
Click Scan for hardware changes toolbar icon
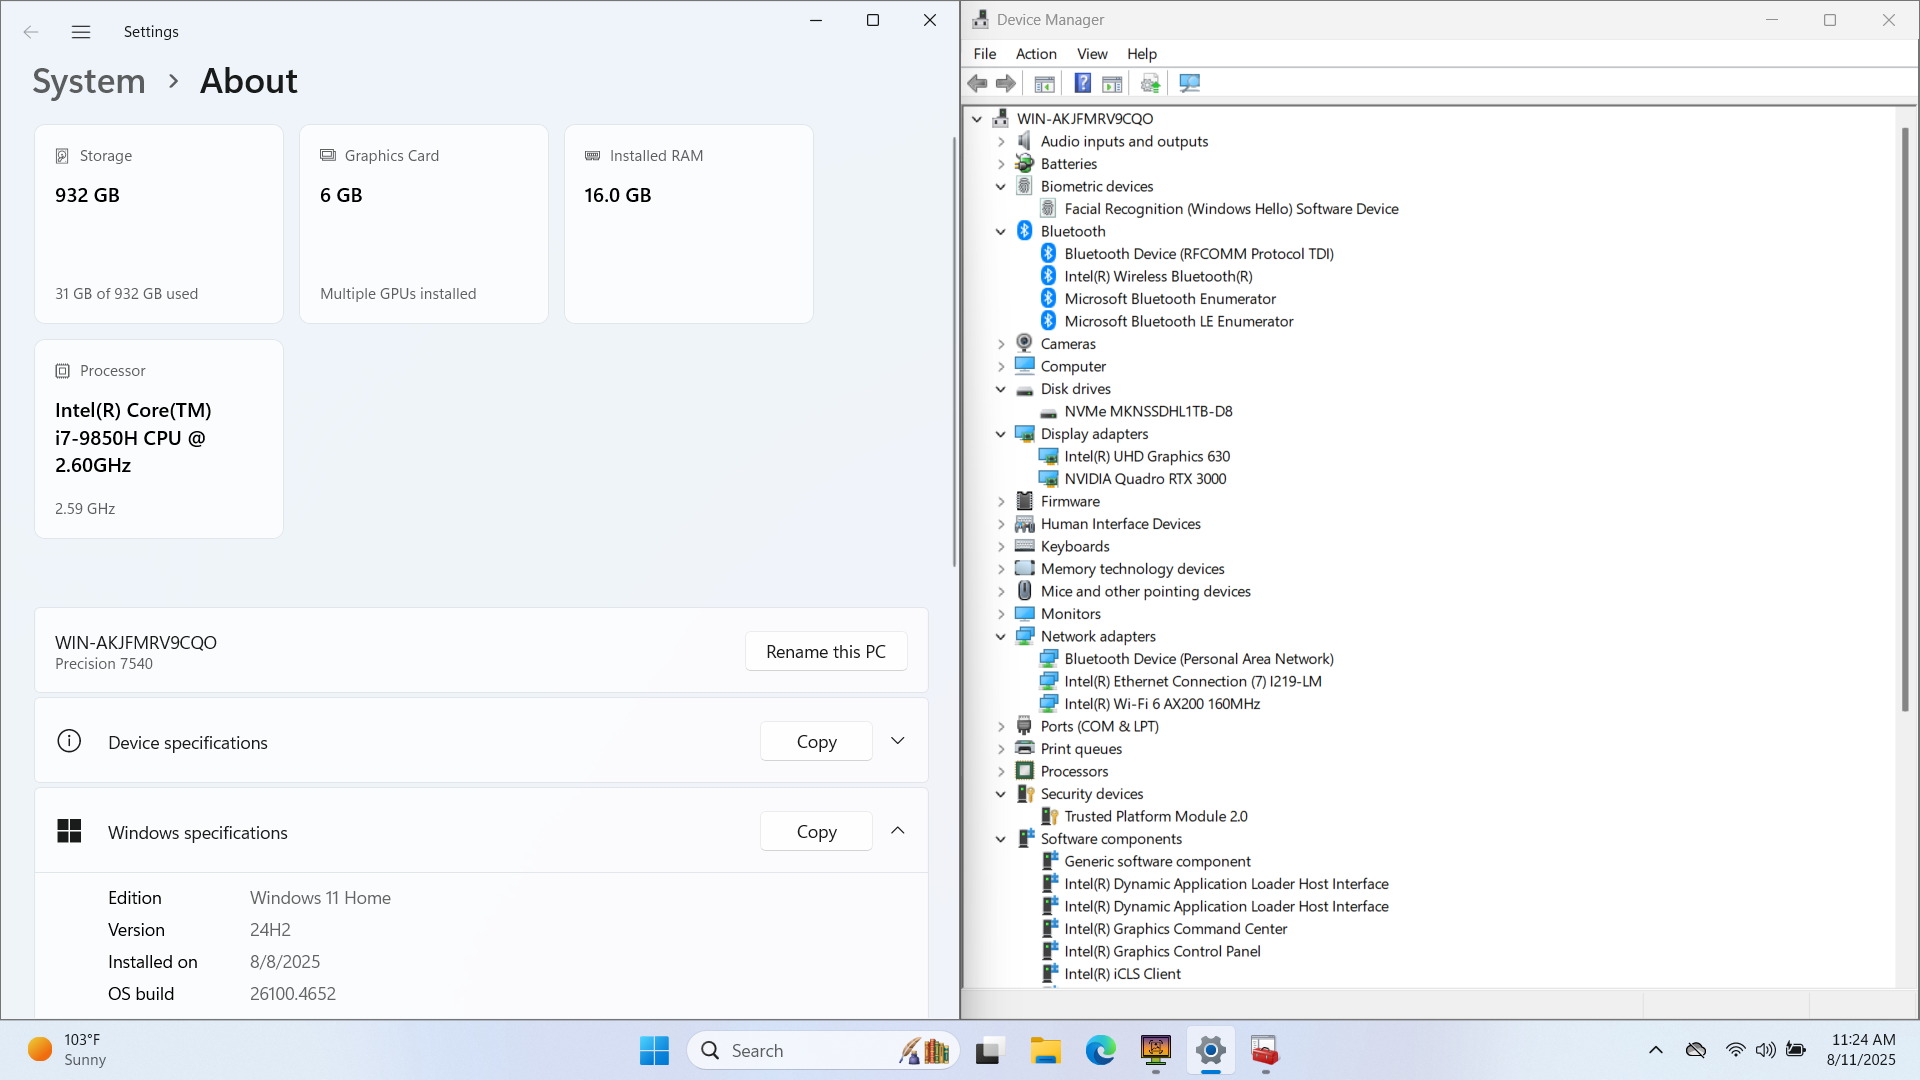1189,83
